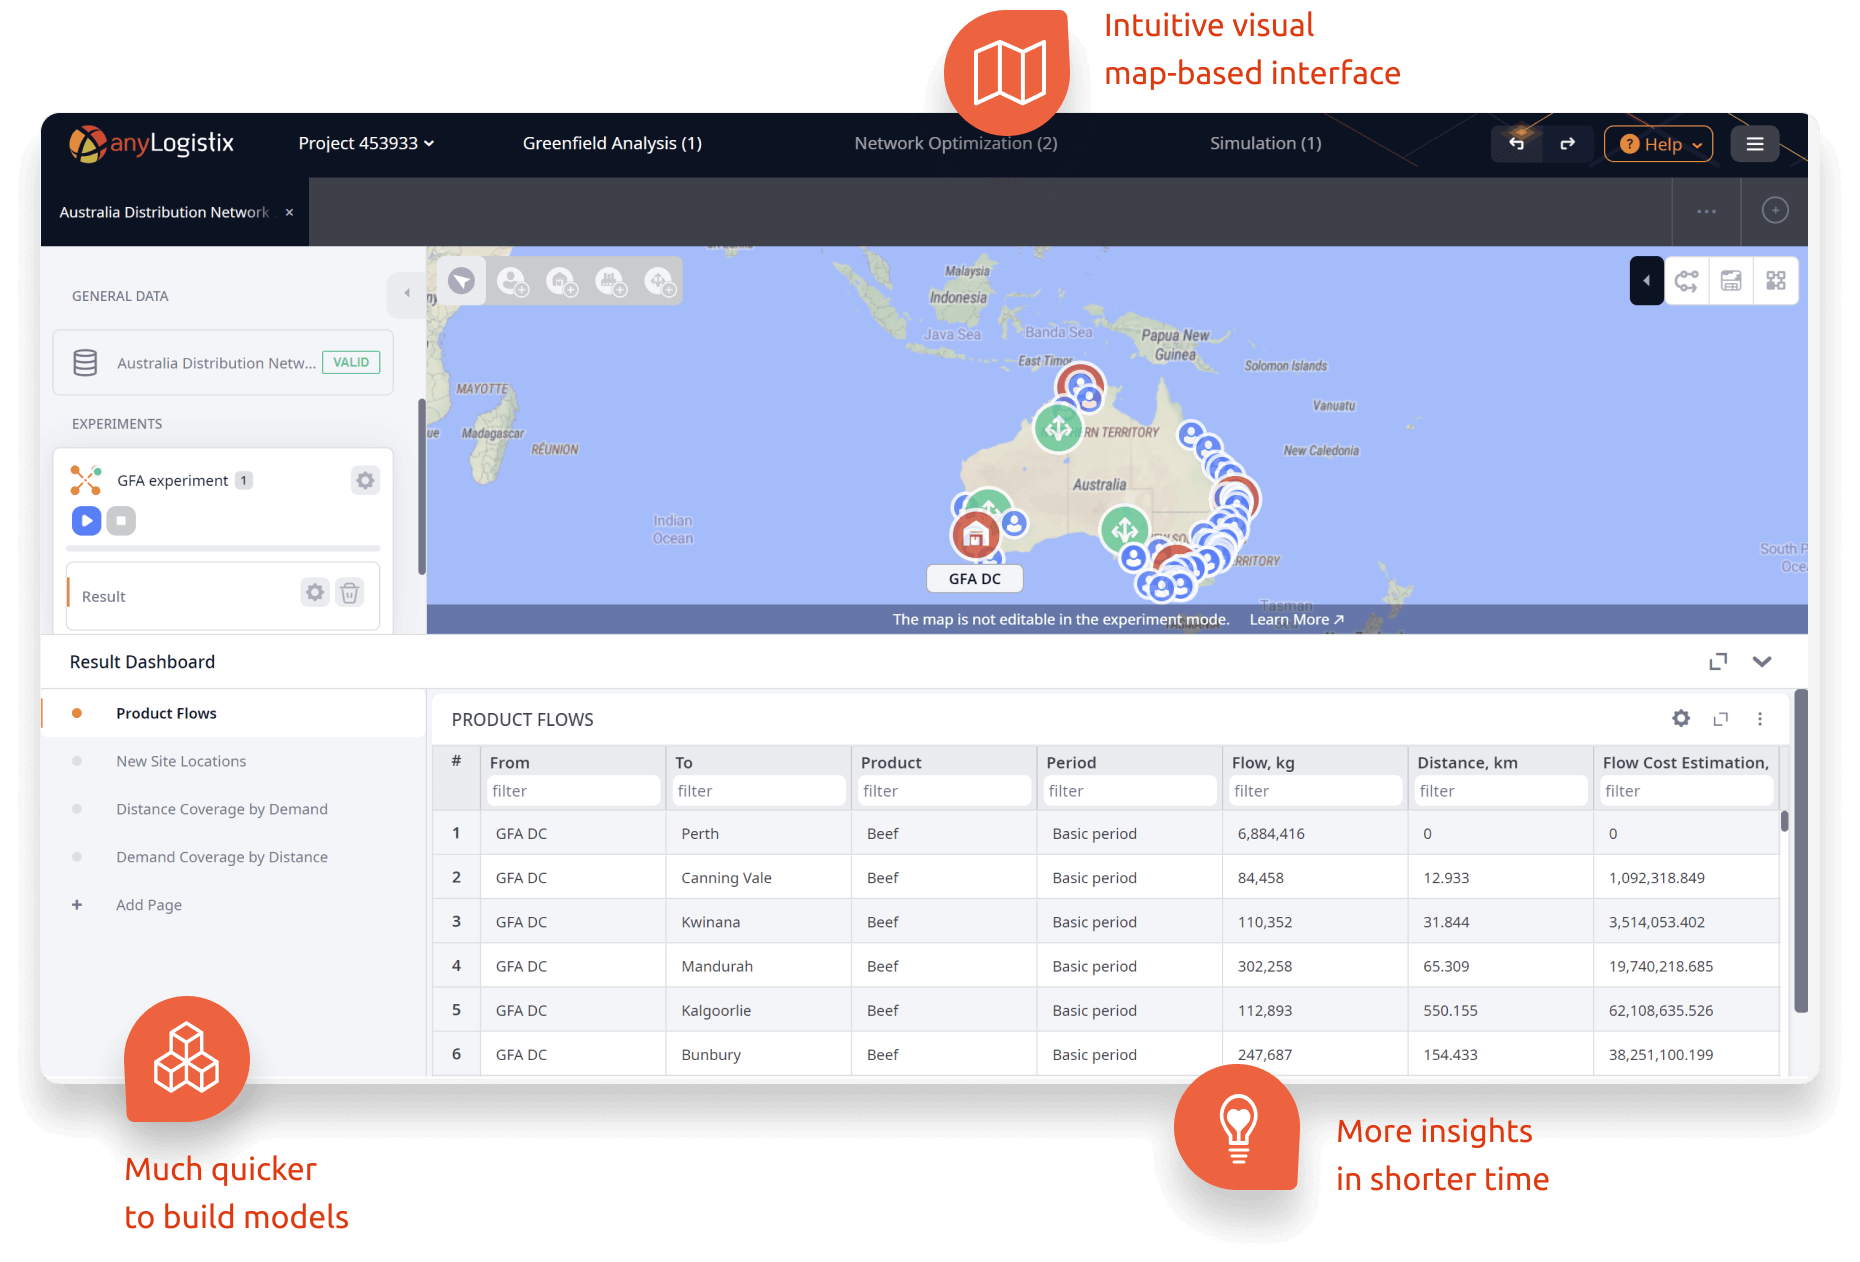Click GFA experiment progress bar
Viewport: 1860px width, 1262px height.
(x=223, y=548)
